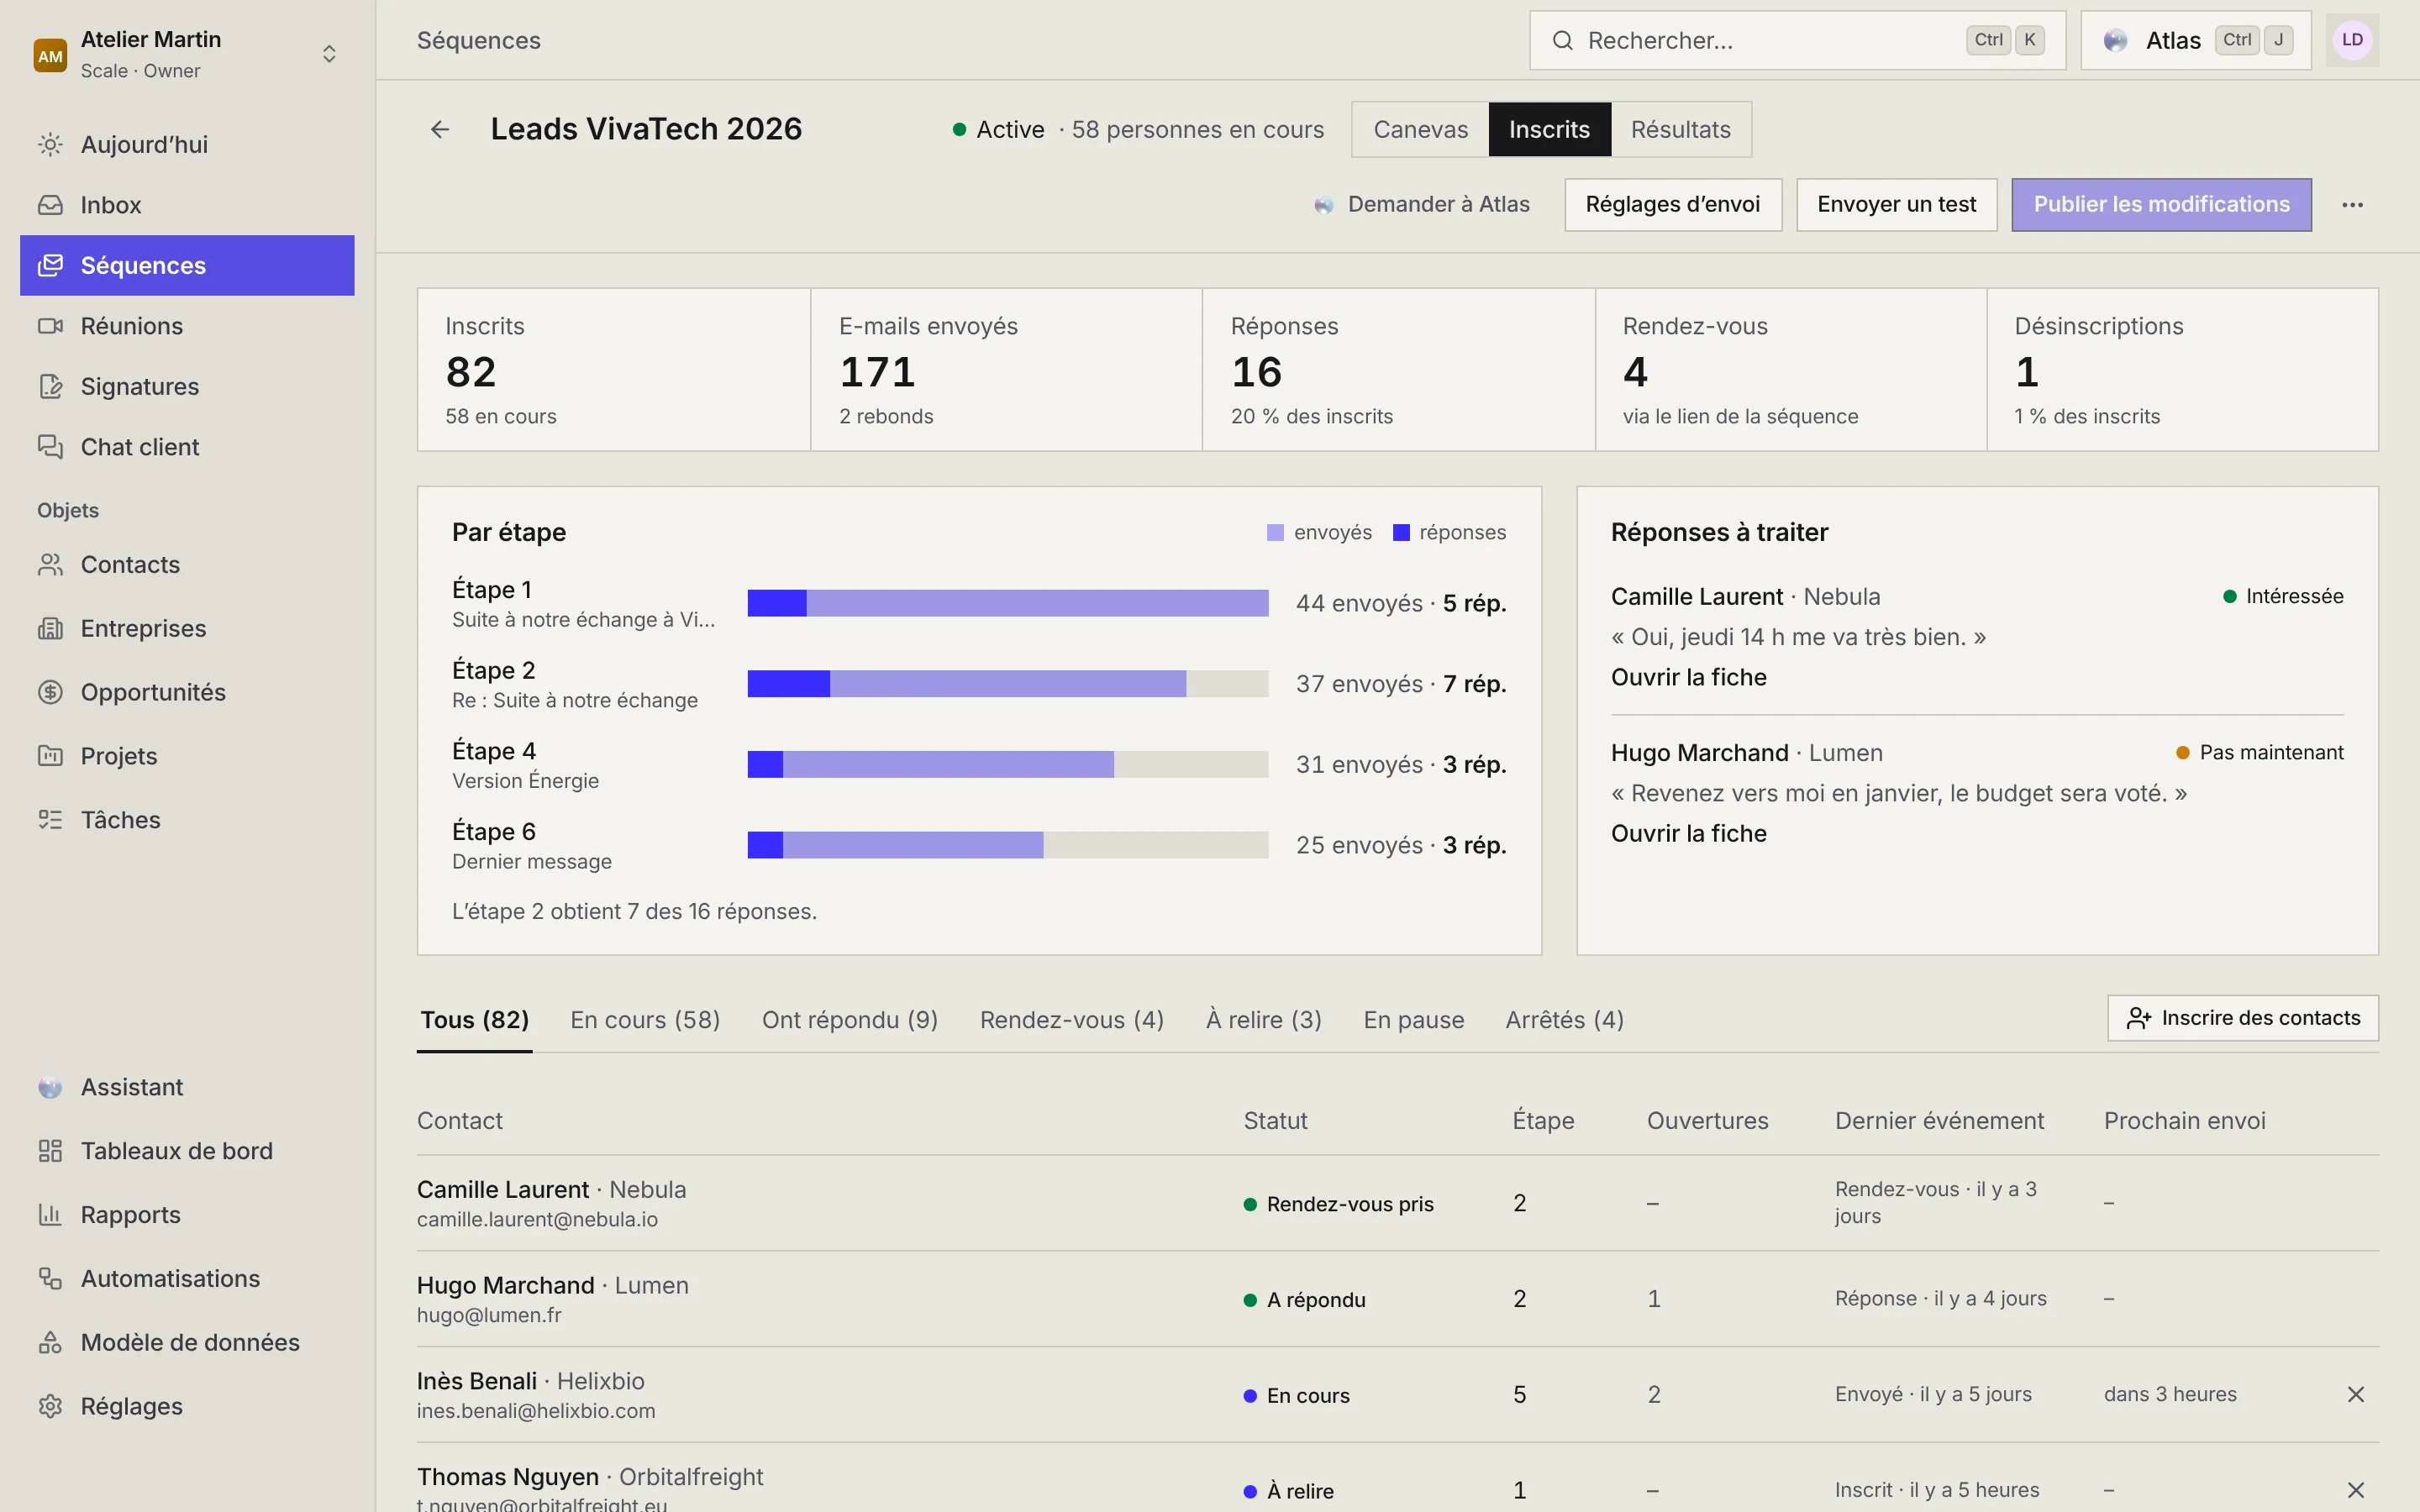
Task: Open Signatures in the sidebar
Action: 187,386
